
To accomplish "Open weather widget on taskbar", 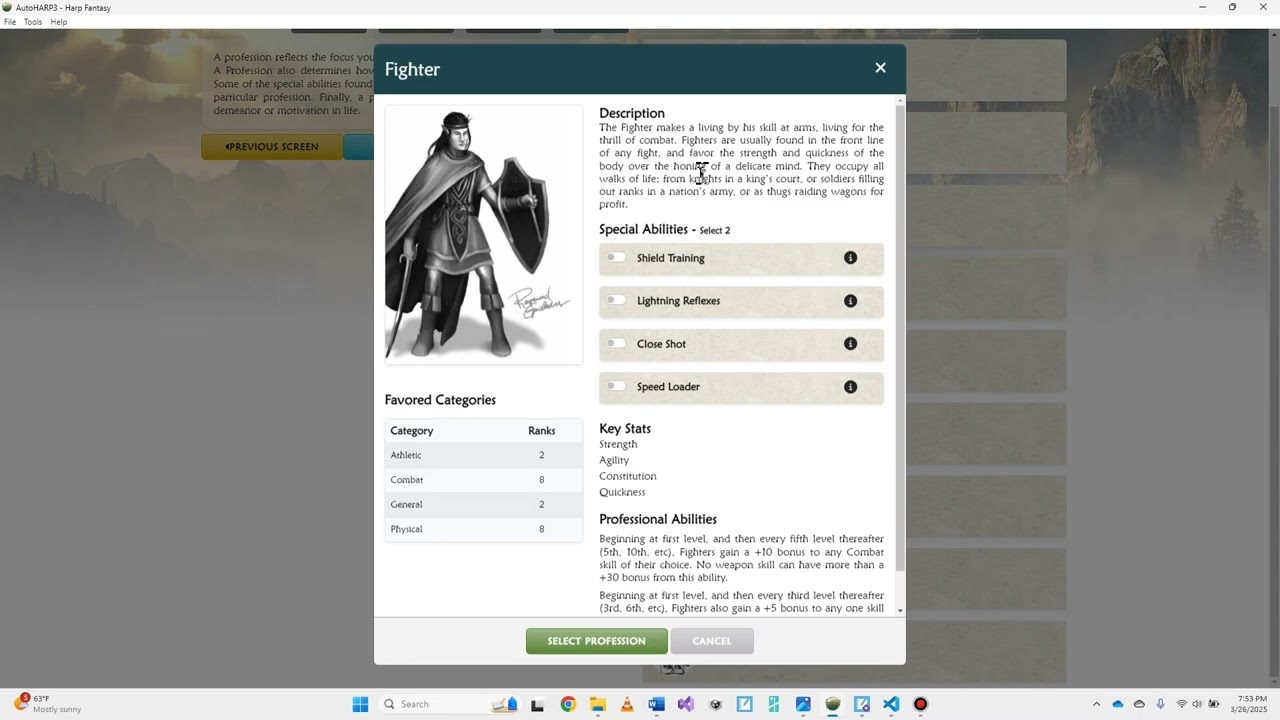I will [x=48, y=704].
